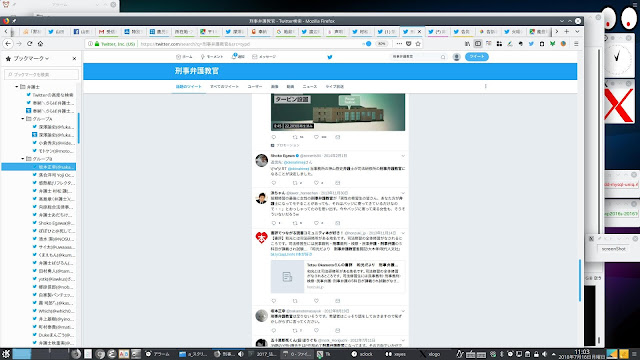Viewport: 640px width, 360px height.
Task: Switch to the Facebook tab
Action: [x=82, y=31]
